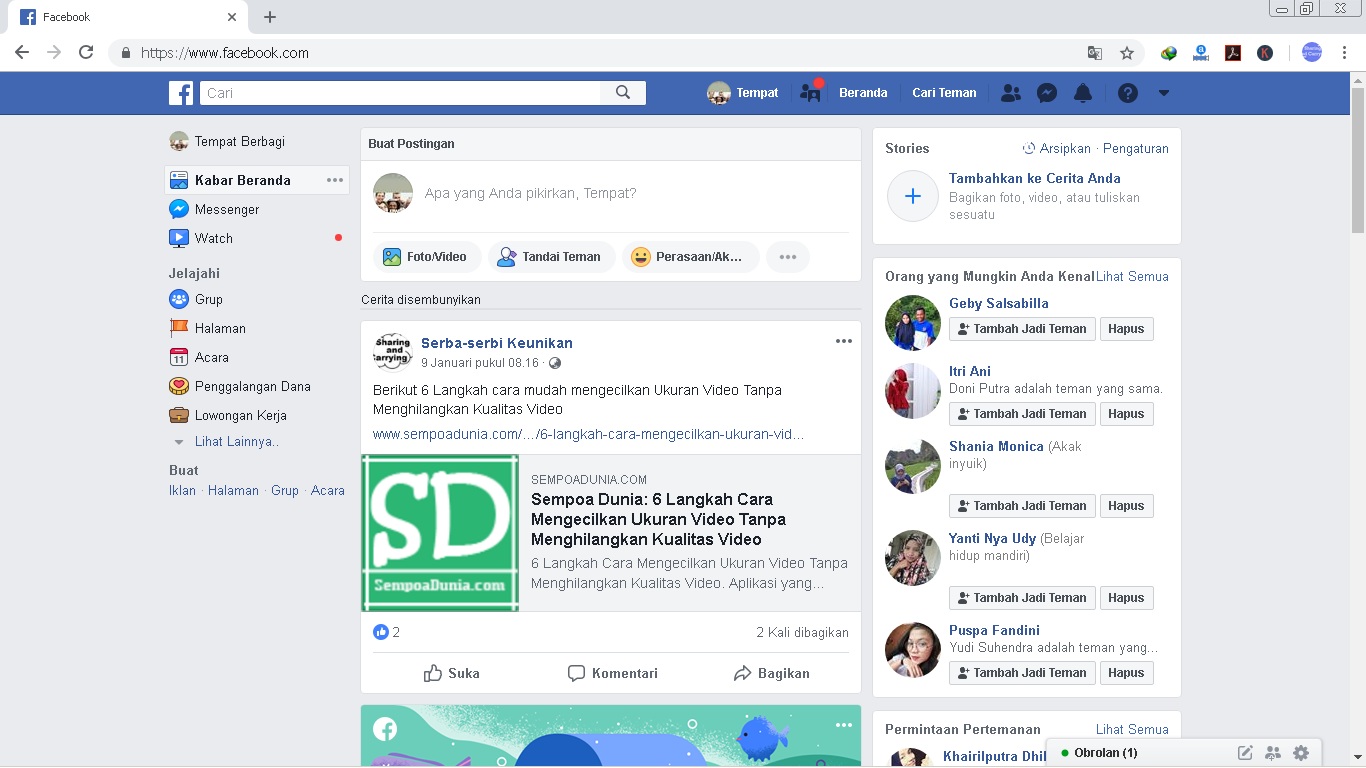Click the plus to add story

click(x=913, y=196)
